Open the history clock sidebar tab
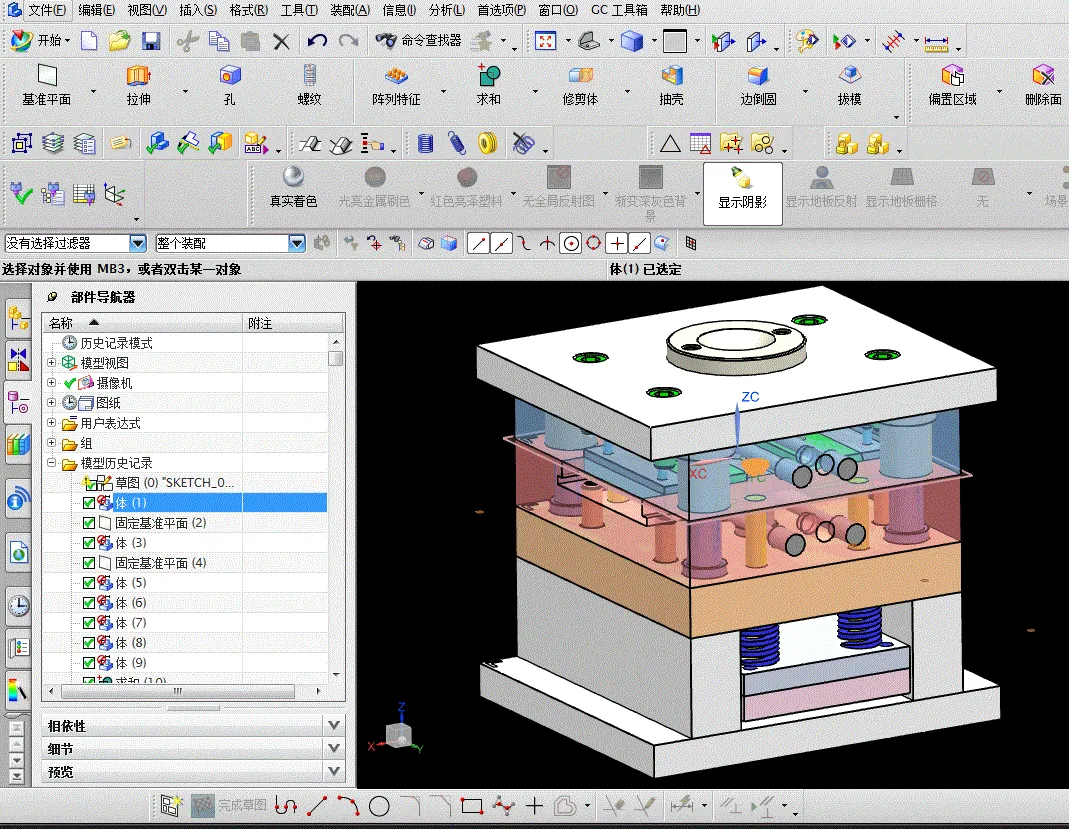Viewport: 1069px width, 829px height. tap(18, 605)
